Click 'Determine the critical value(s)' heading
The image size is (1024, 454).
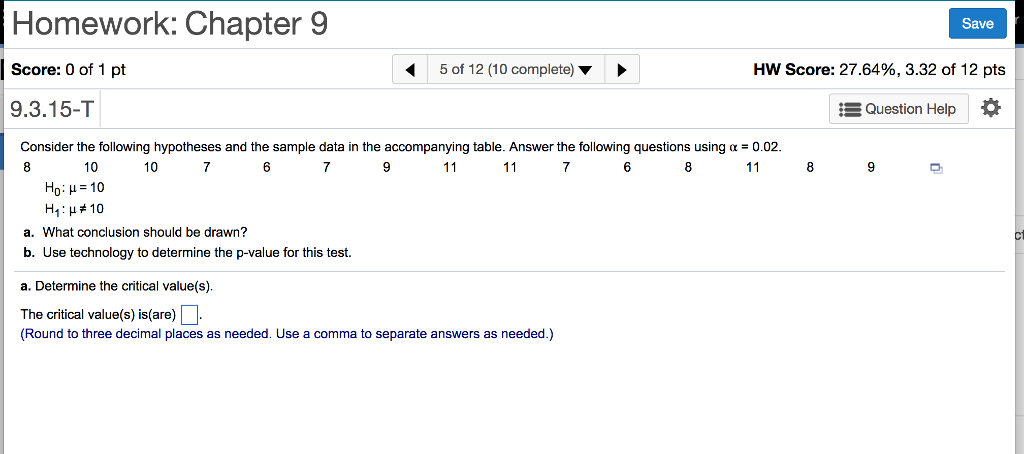coord(117,286)
